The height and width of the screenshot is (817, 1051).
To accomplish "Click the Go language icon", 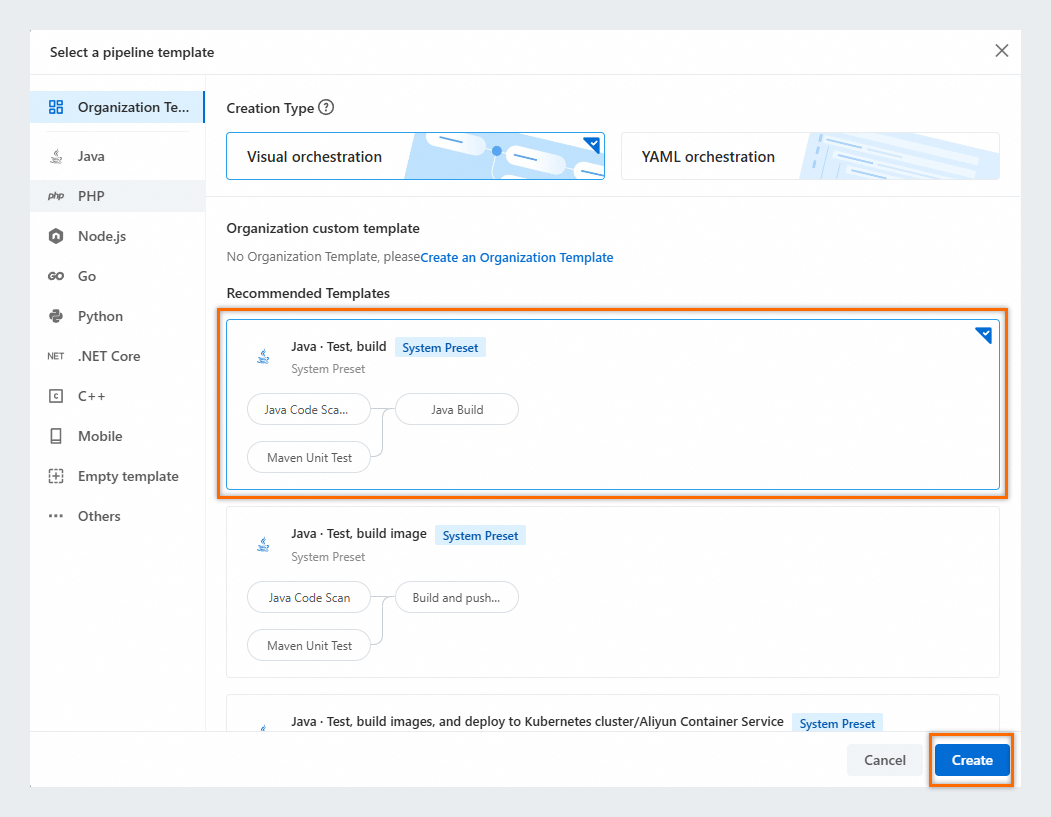I will tap(56, 277).
